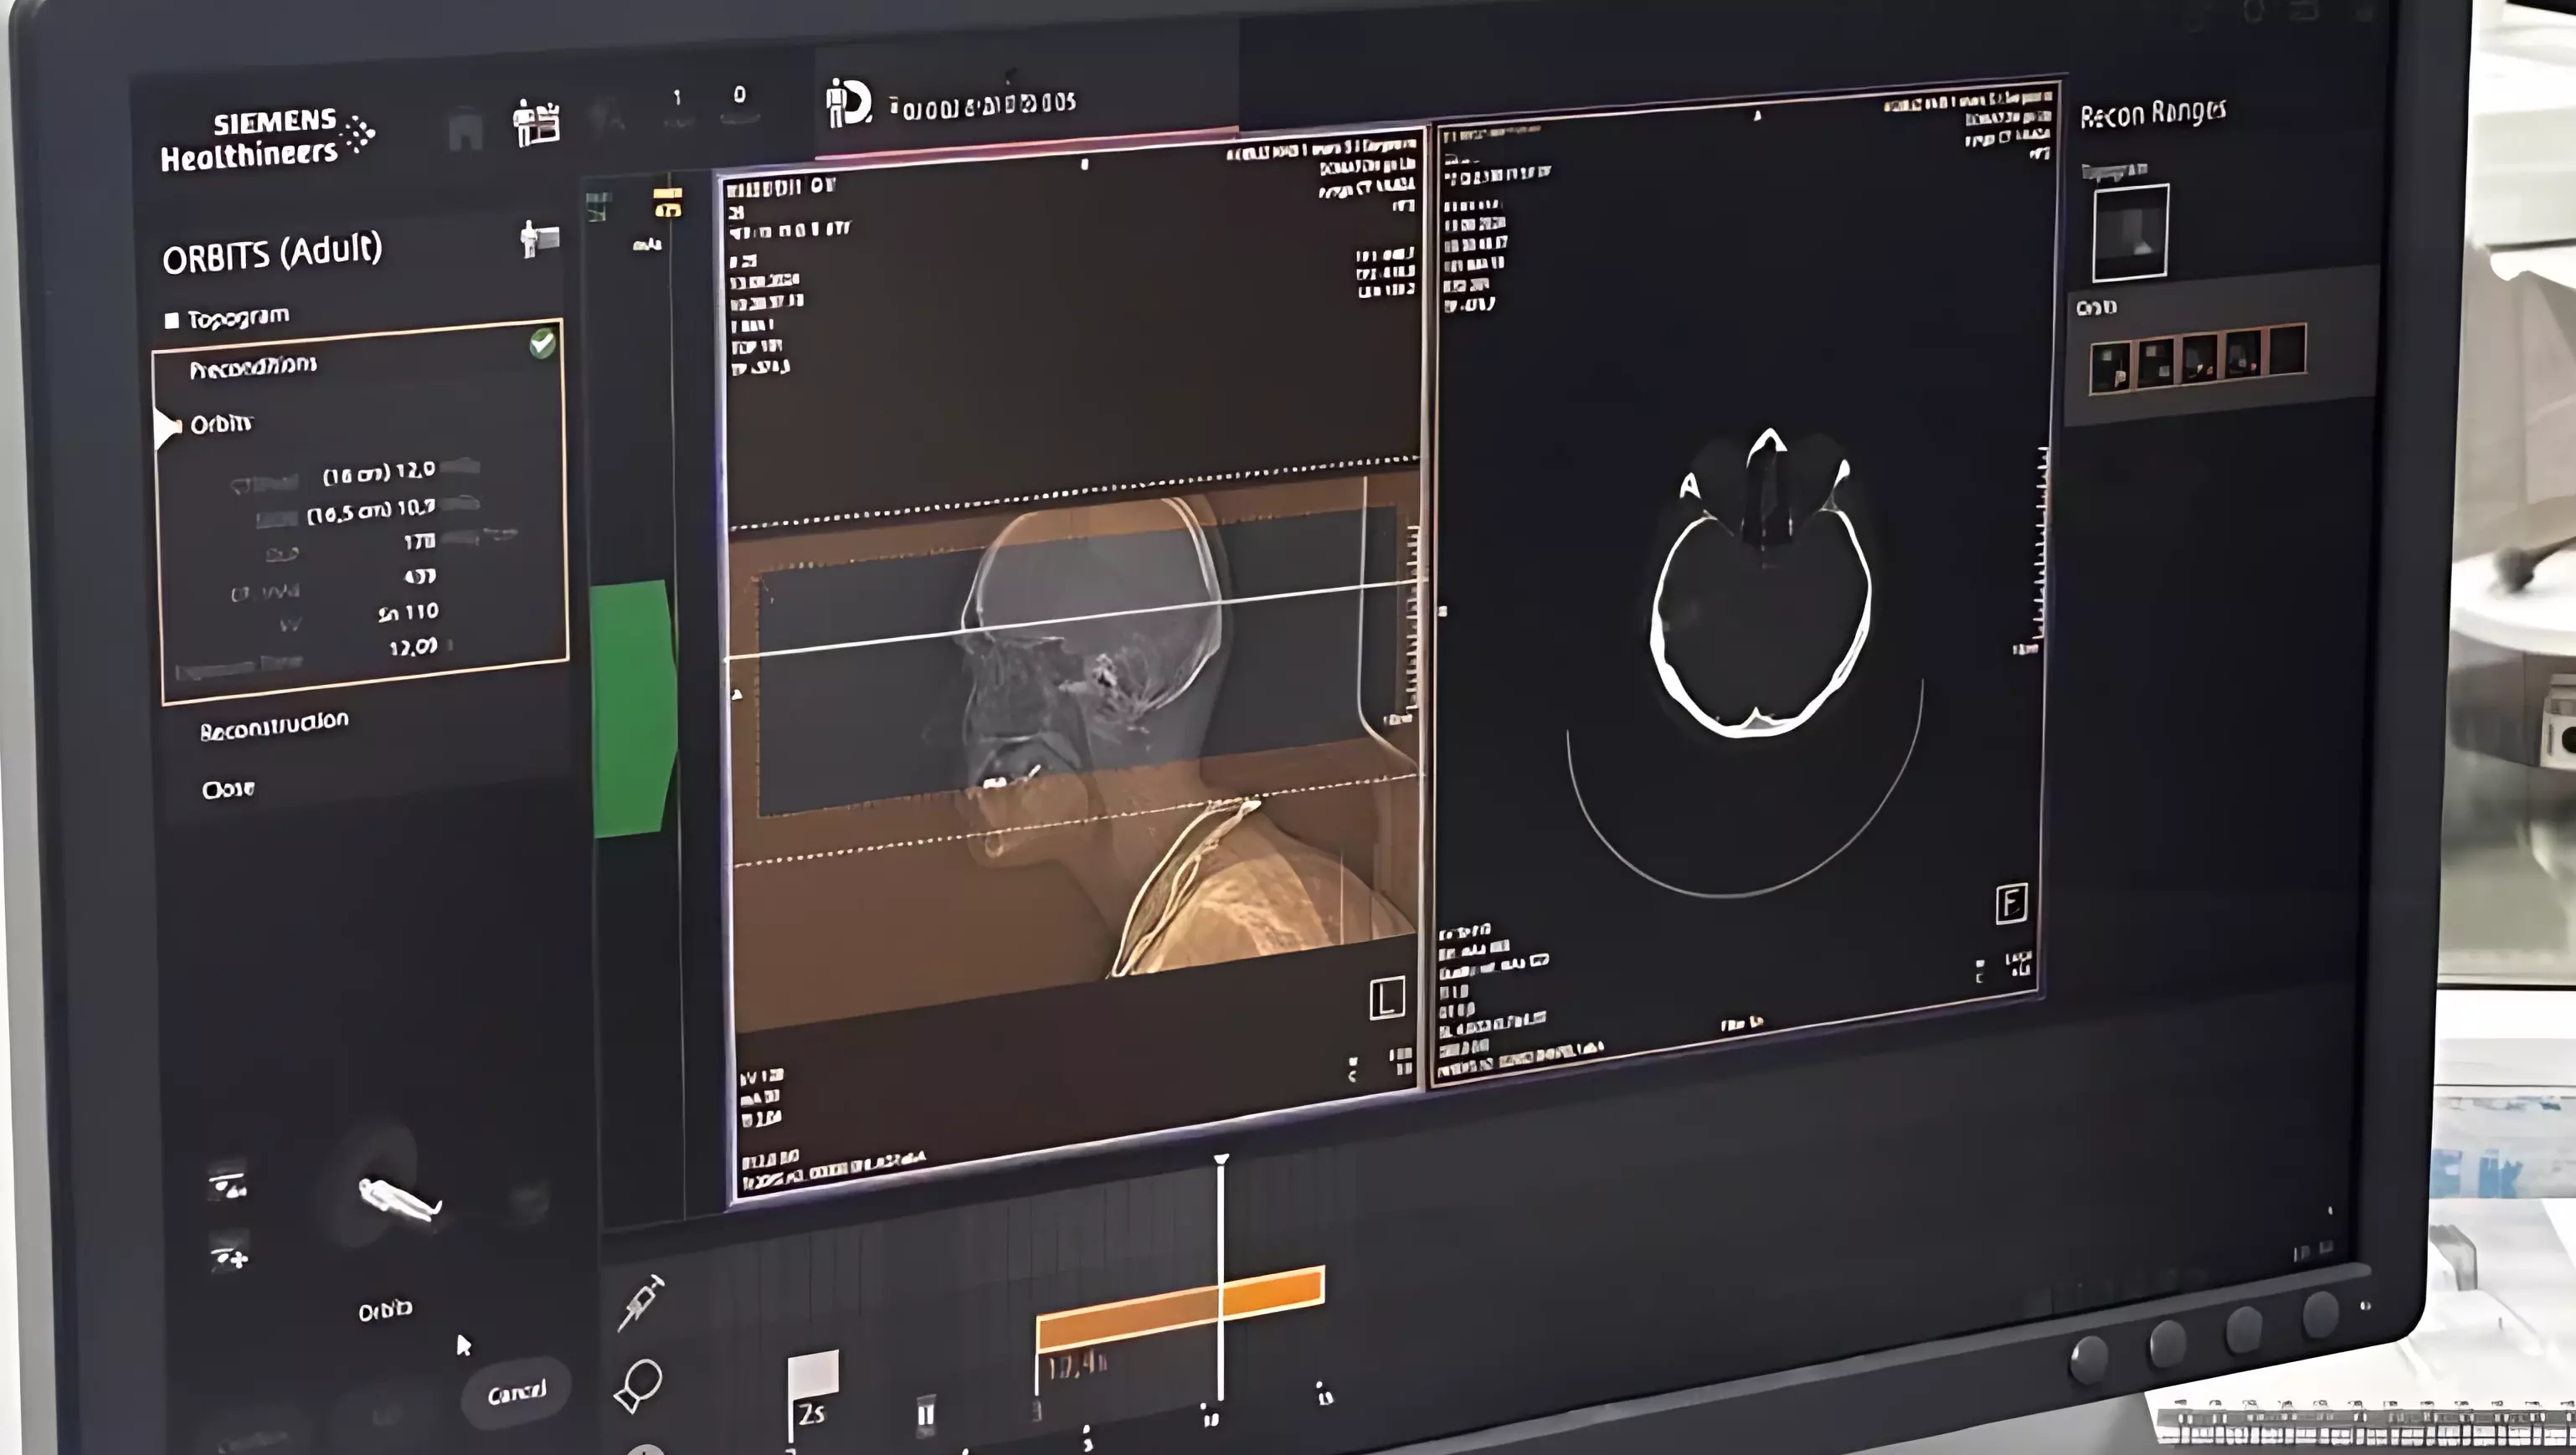This screenshot has width=2576, height=1455.
Task: Click the horizontal slice line on the topogram
Action: (x=1074, y=619)
